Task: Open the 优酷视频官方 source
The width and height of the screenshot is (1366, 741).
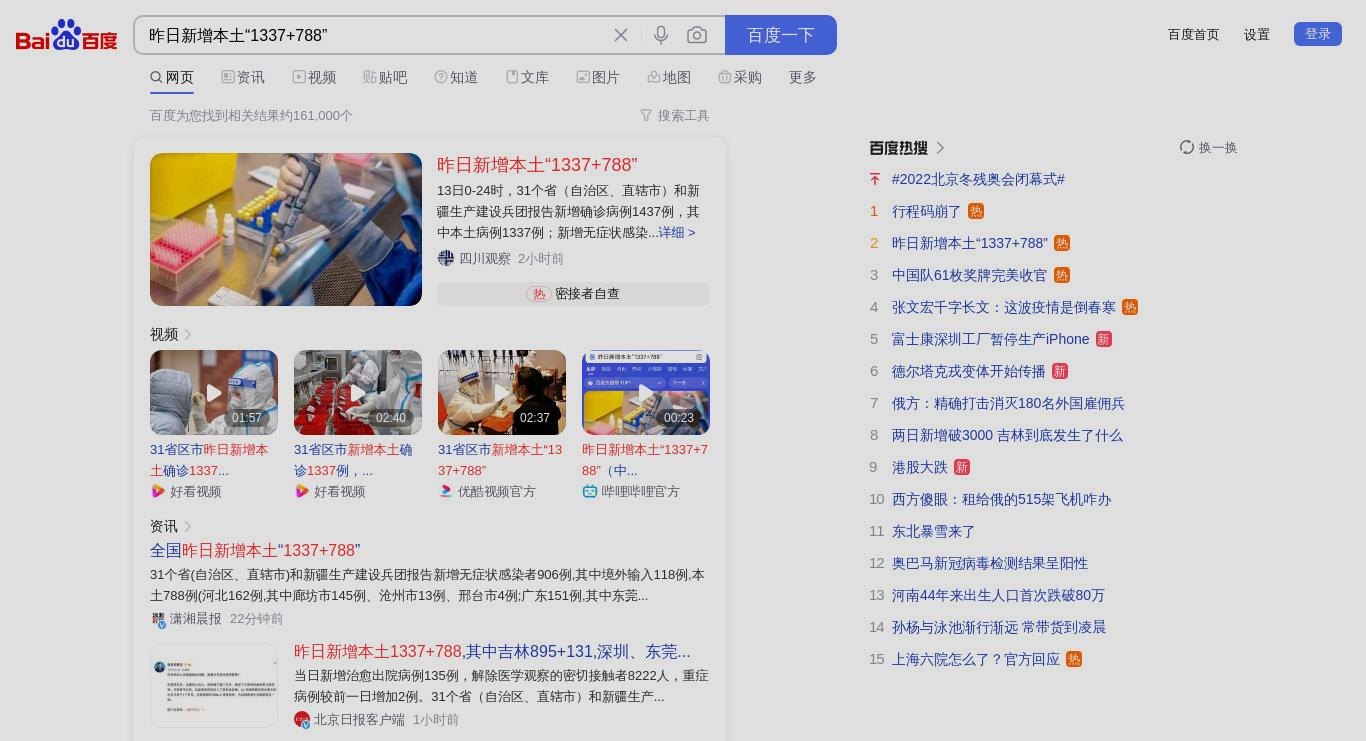Action: click(x=487, y=491)
